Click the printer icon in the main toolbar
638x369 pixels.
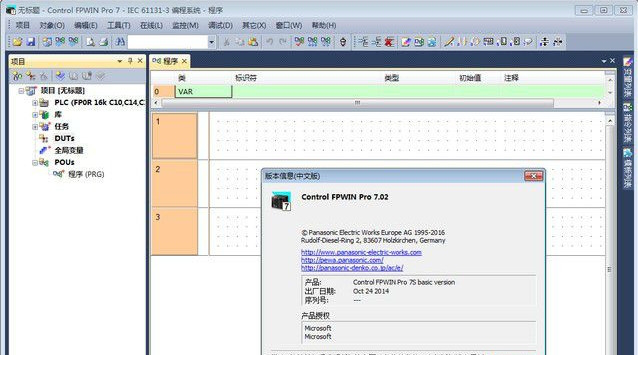pos(104,41)
